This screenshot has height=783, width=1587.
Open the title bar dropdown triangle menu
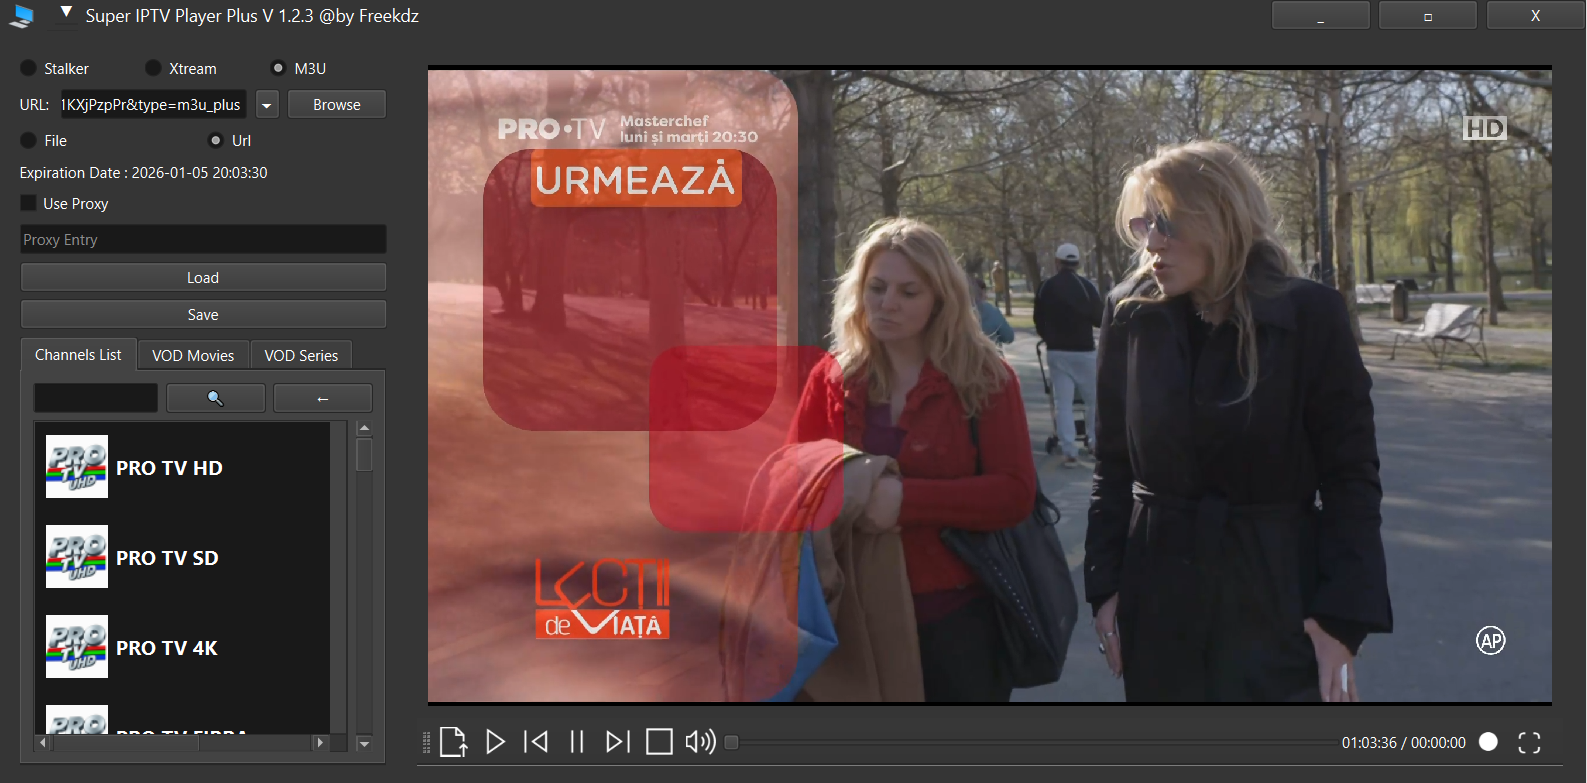pos(66,13)
